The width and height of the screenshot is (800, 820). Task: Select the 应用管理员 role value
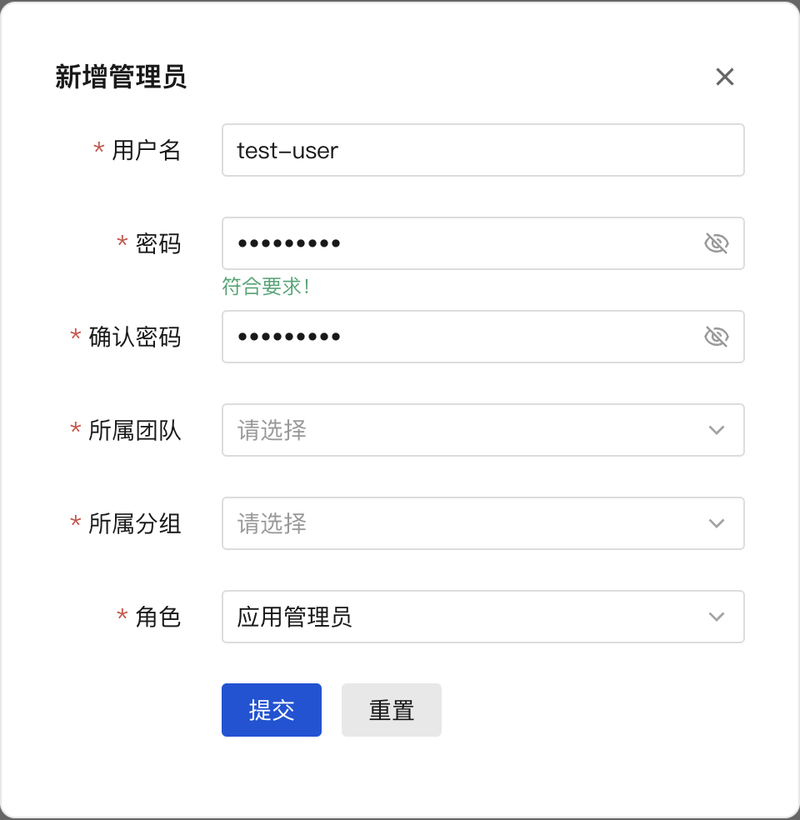coord(294,617)
